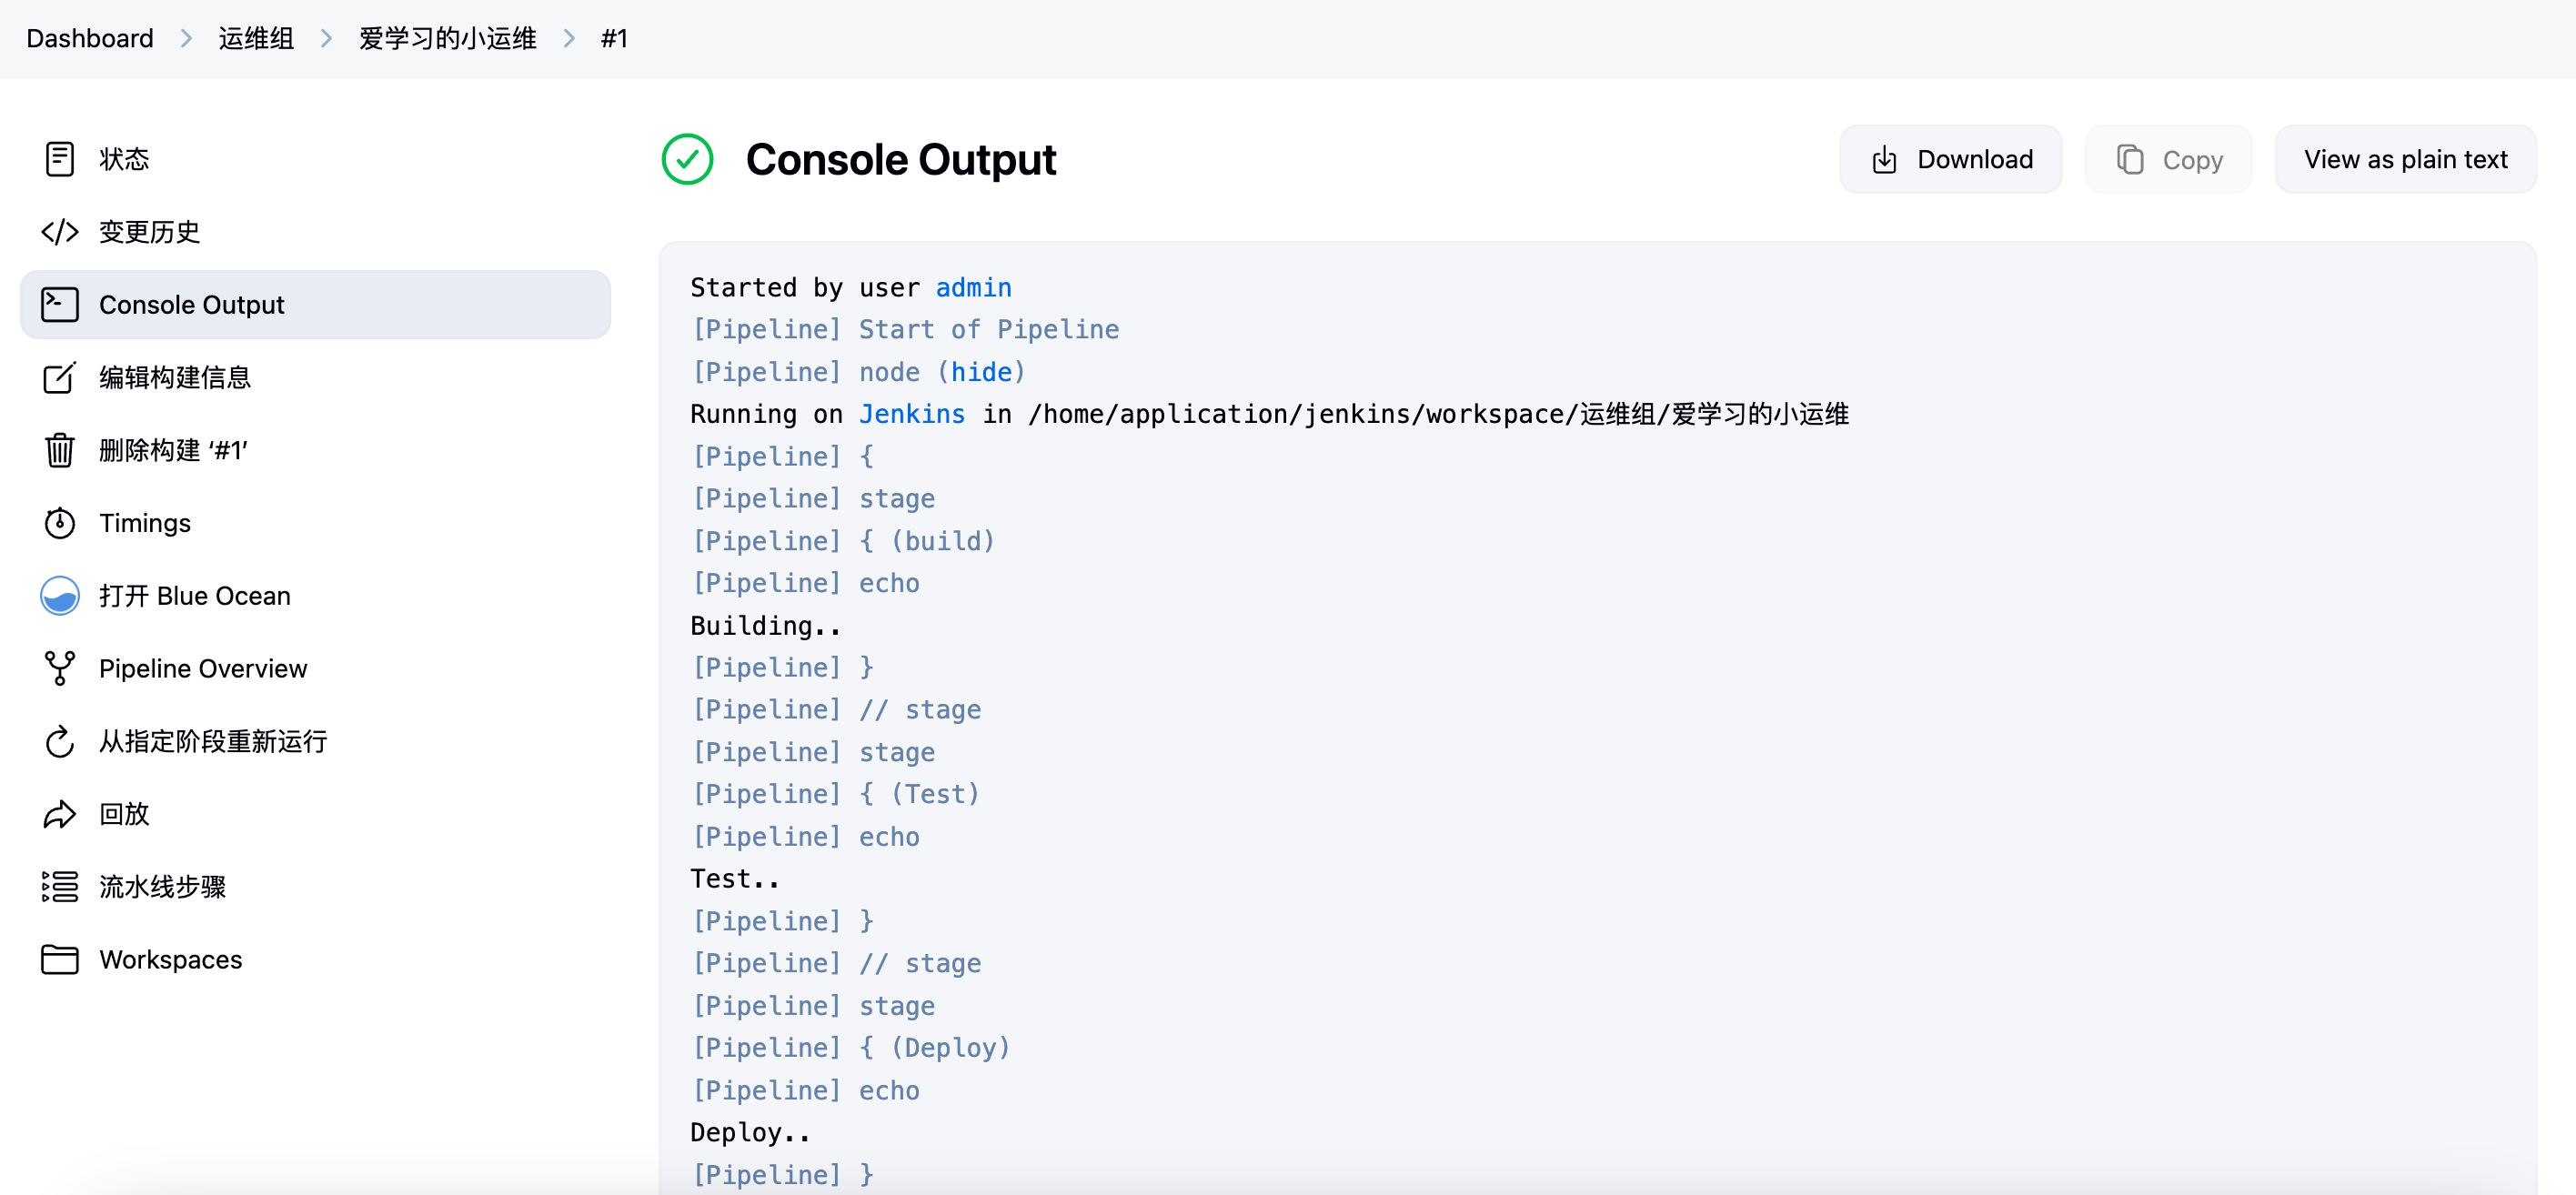Download the console log
Screen dimensions: 2576x1195
1951,160
